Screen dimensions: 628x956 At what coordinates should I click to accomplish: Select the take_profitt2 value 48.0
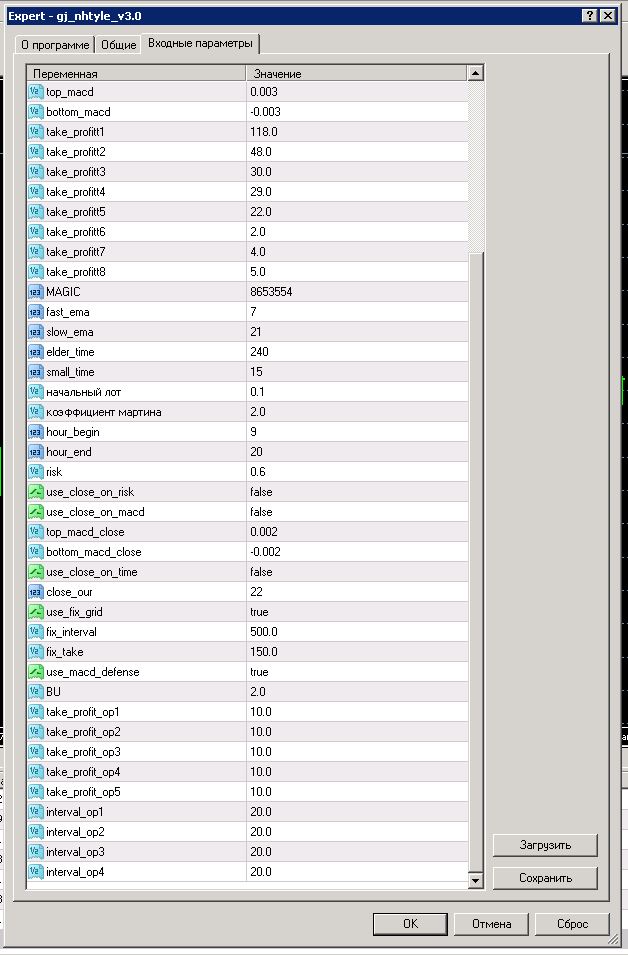[261, 152]
